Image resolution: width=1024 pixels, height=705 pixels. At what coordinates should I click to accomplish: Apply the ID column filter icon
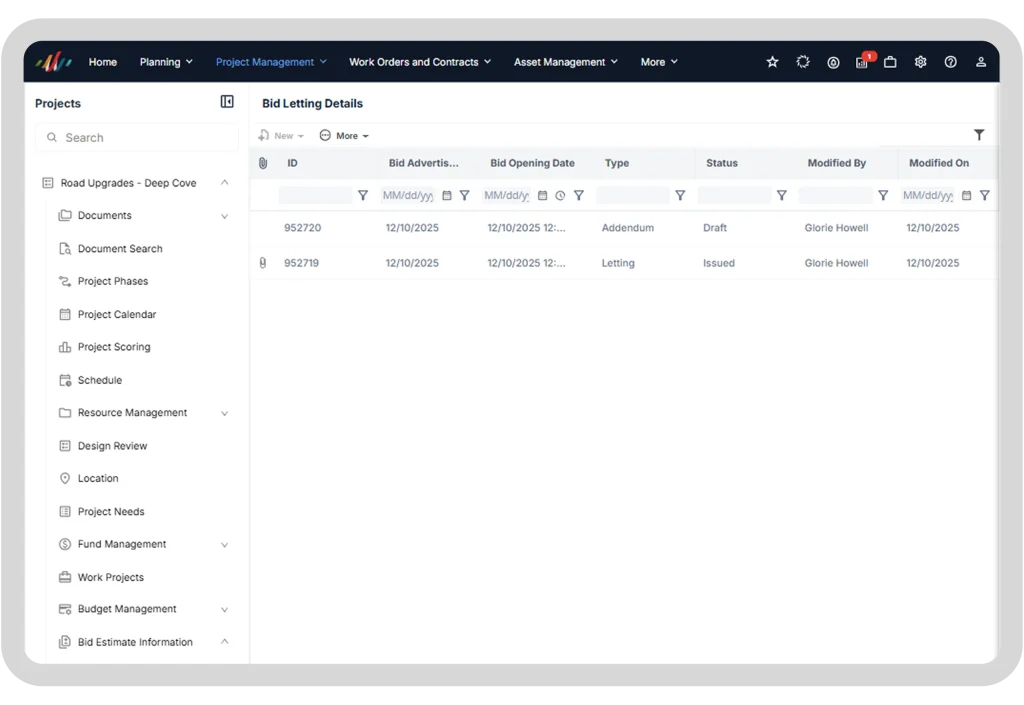click(363, 195)
